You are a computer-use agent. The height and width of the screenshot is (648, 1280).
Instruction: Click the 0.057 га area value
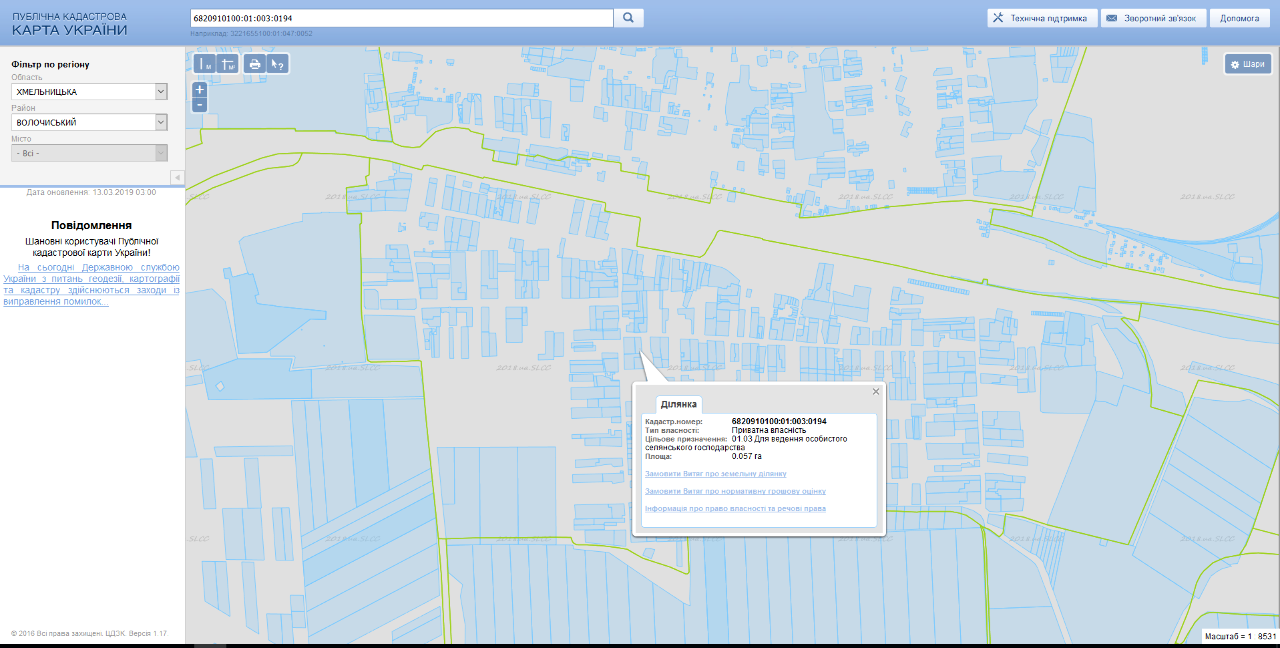click(747, 456)
